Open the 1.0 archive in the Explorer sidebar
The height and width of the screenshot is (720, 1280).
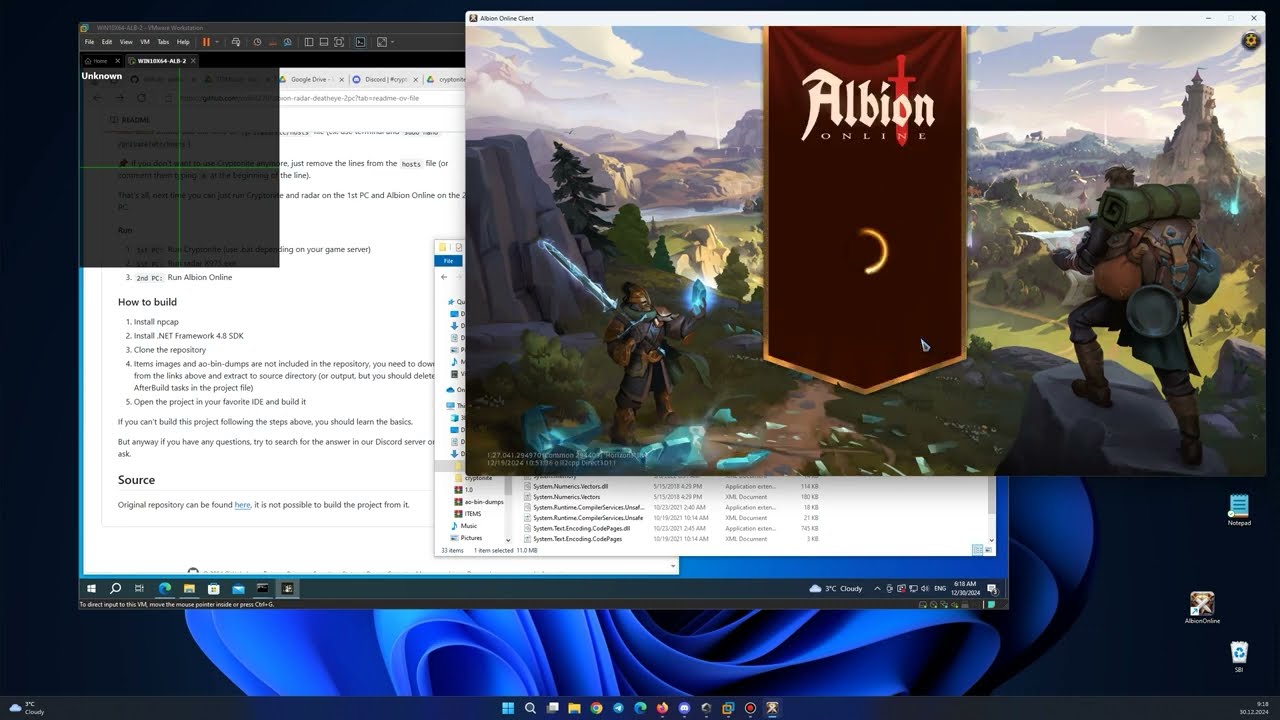click(x=464, y=490)
